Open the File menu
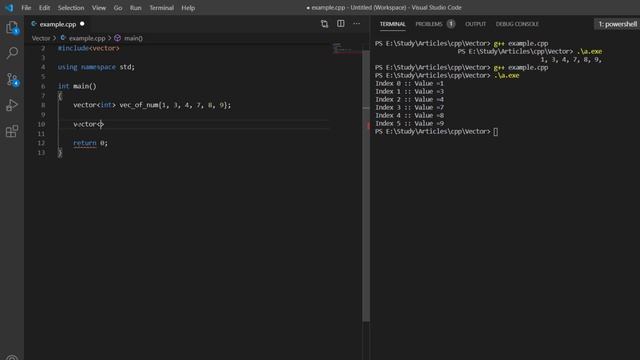 [26, 8]
